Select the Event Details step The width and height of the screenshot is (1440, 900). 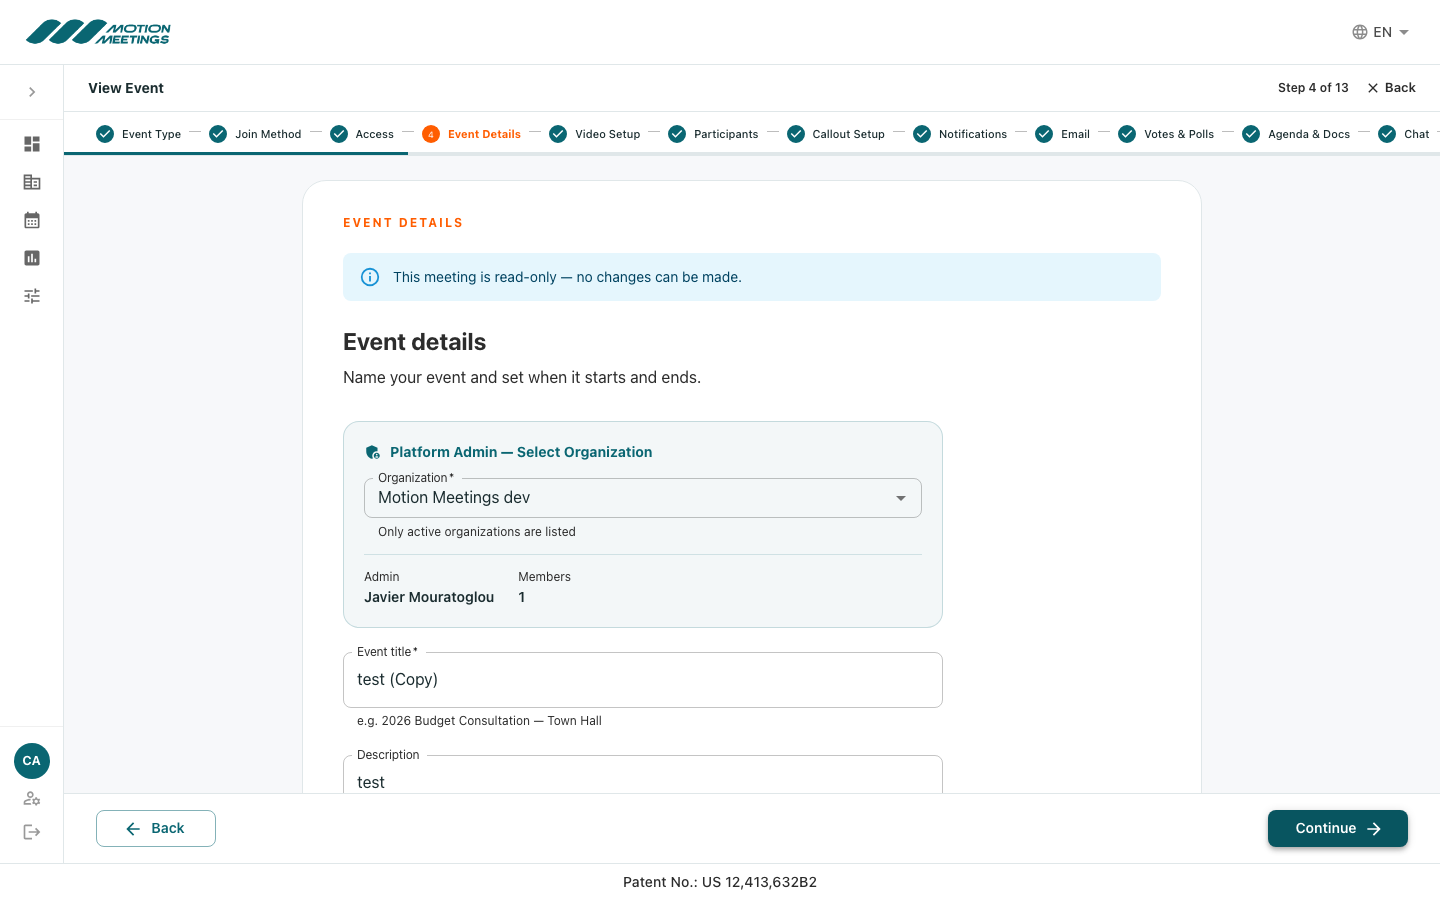pos(472,134)
